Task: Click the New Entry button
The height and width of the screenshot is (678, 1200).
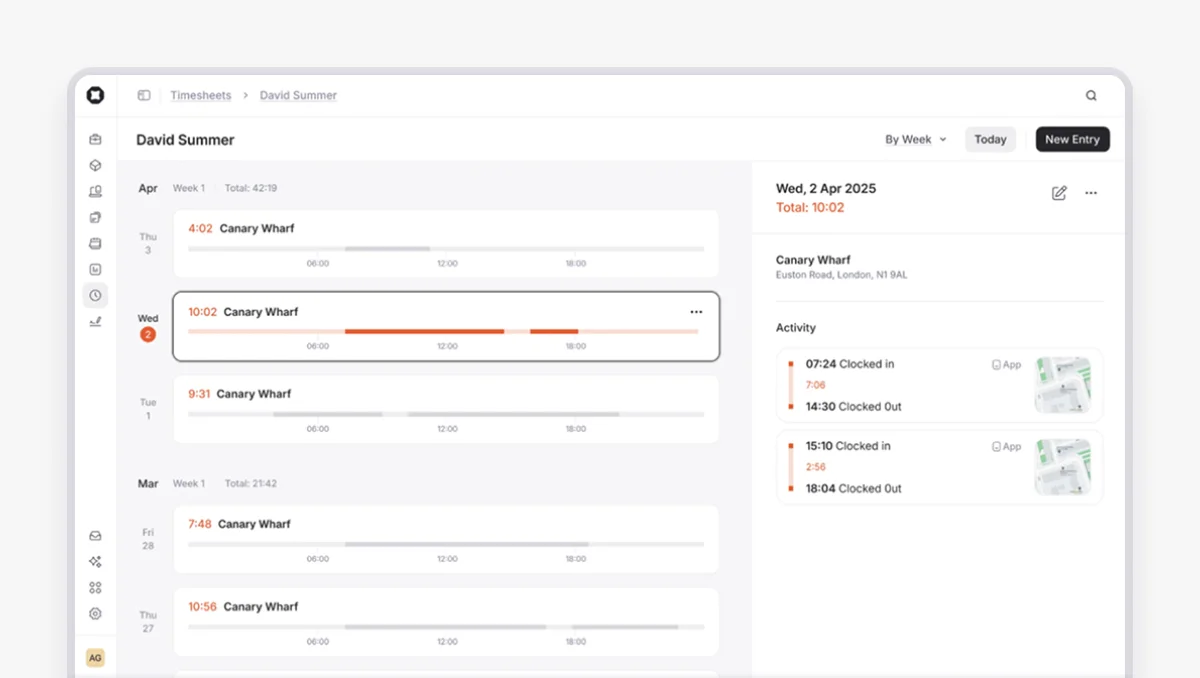Action: click(x=1072, y=140)
